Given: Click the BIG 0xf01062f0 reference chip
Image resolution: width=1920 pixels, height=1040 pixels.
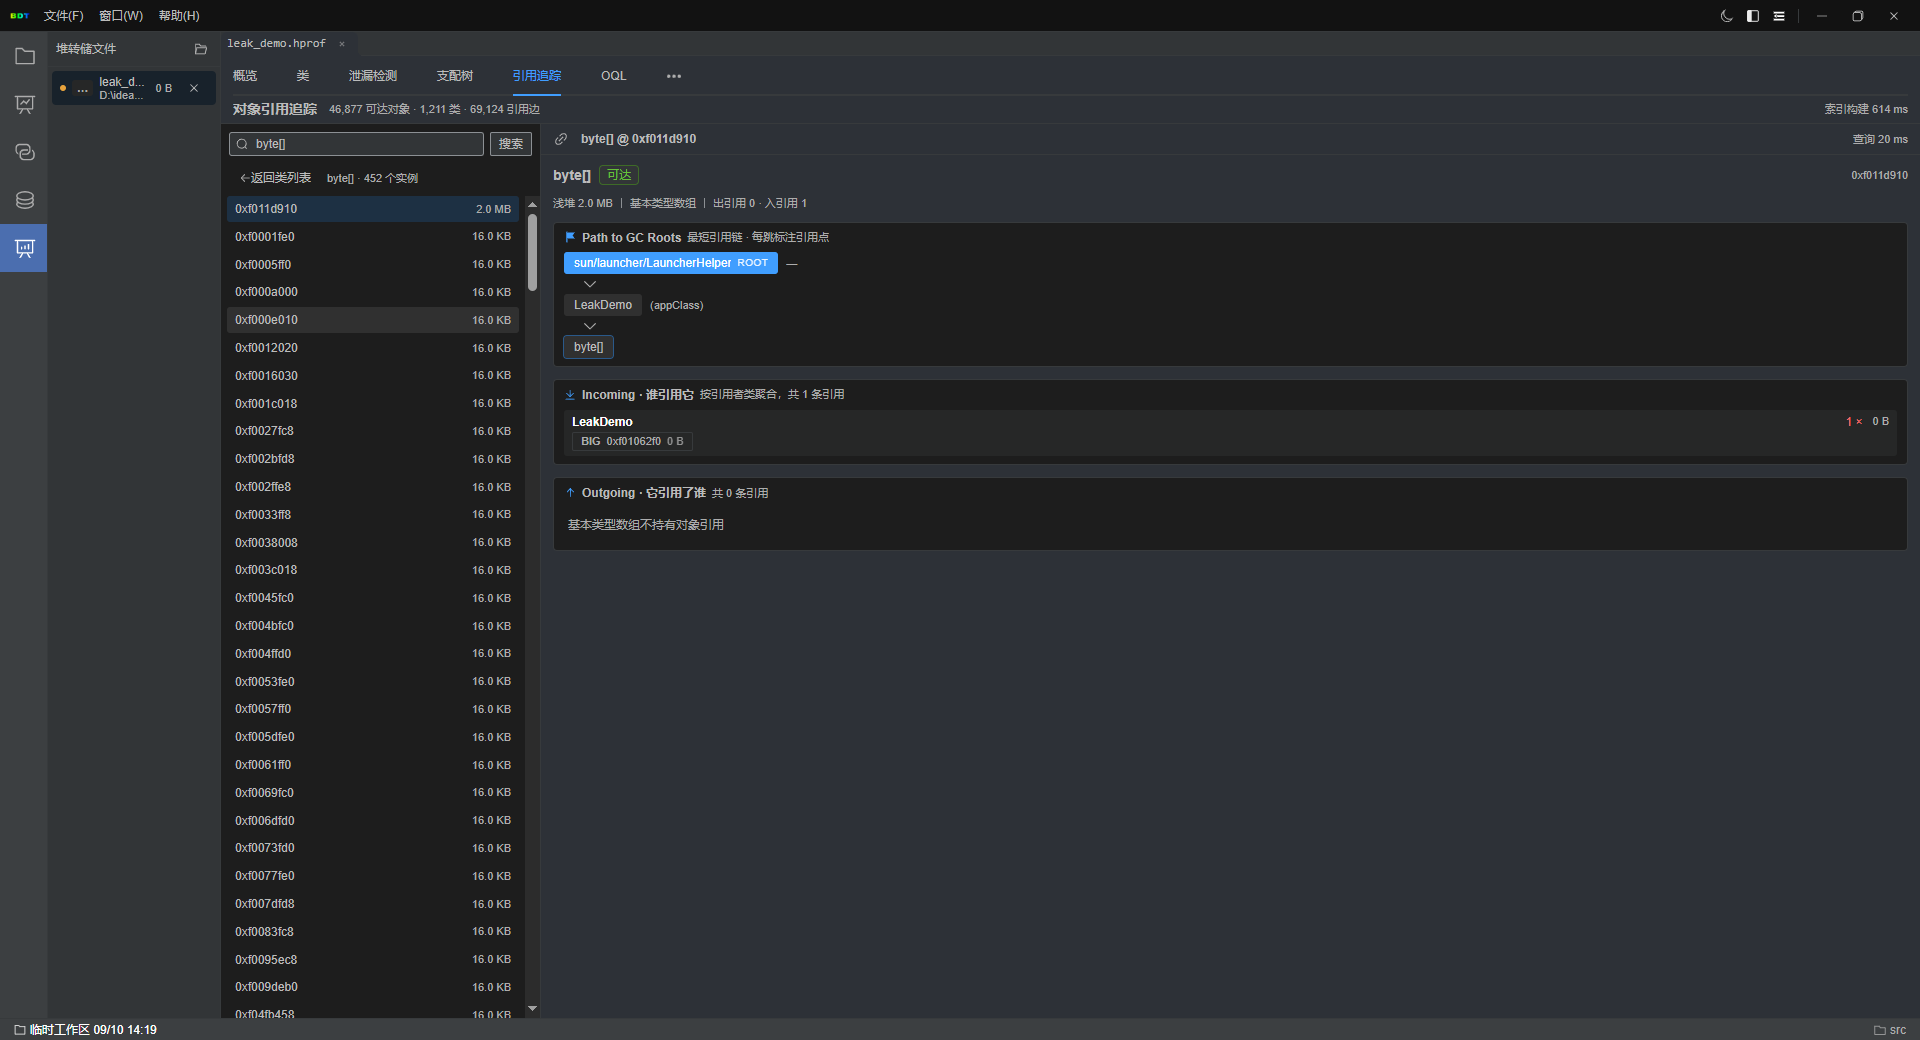Looking at the screenshot, I should click(632, 441).
